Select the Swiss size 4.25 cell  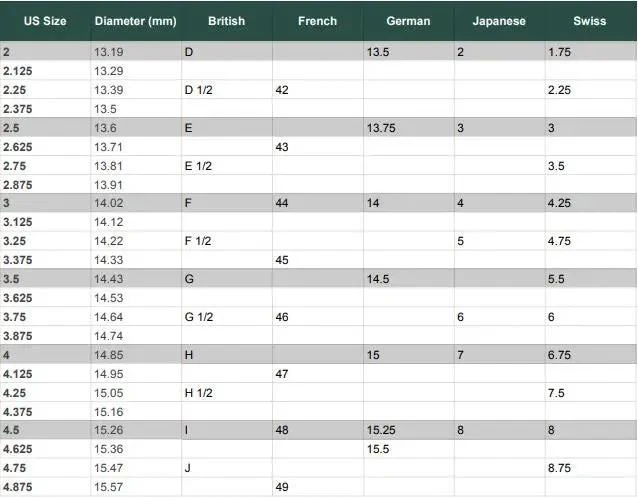(x=590, y=203)
